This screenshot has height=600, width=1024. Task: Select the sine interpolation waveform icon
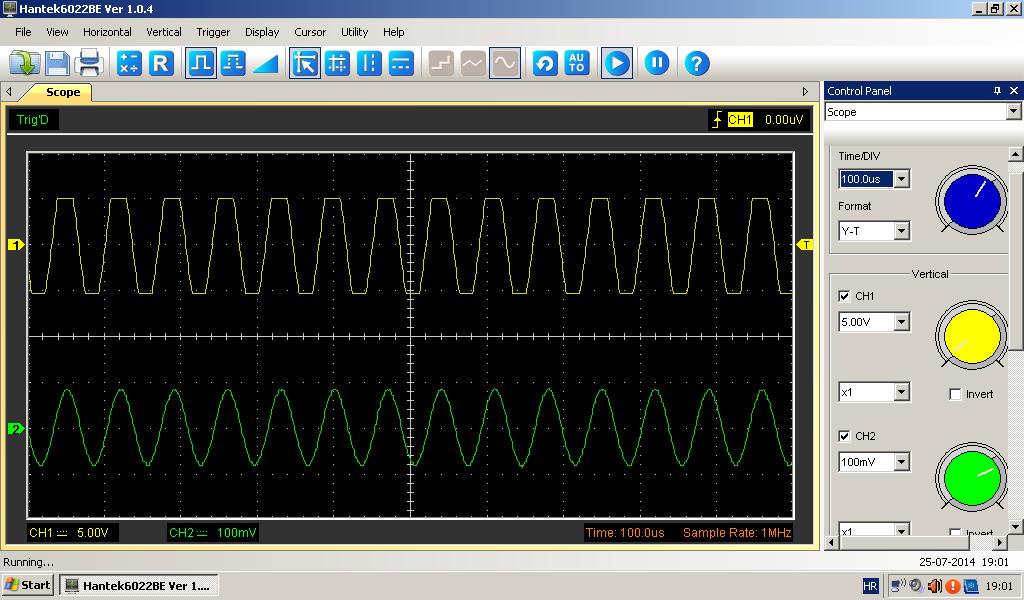coord(505,64)
